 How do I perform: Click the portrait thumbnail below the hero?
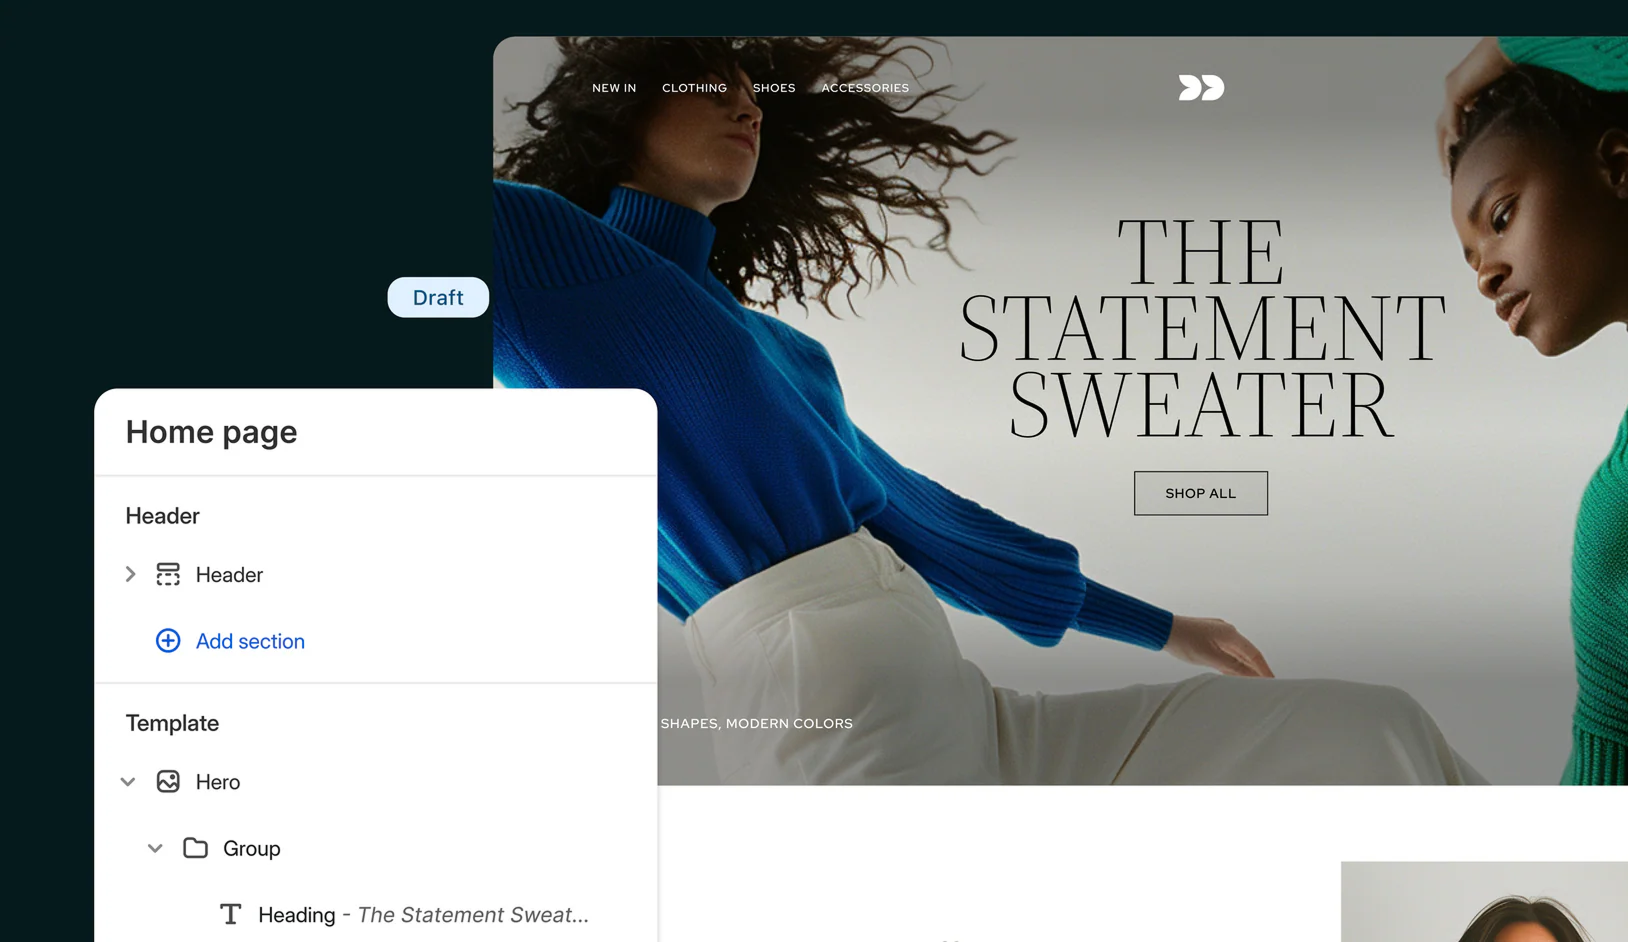coord(1484,901)
